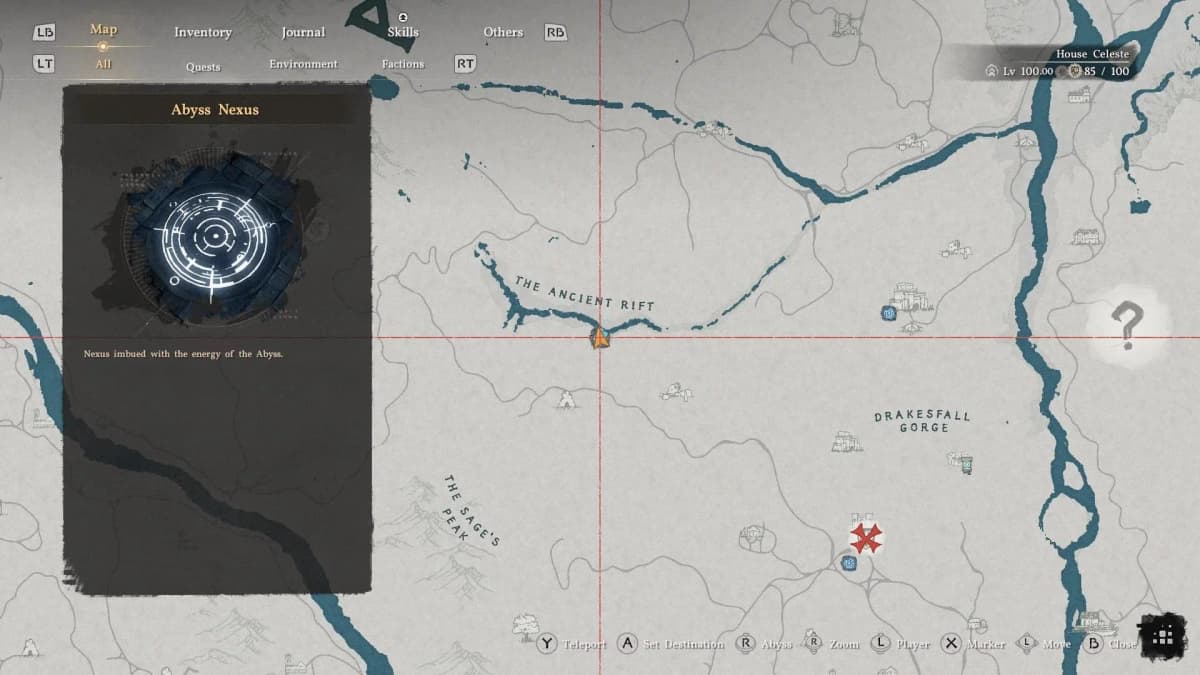Select the red crossed-swords map marker

[x=865, y=538]
